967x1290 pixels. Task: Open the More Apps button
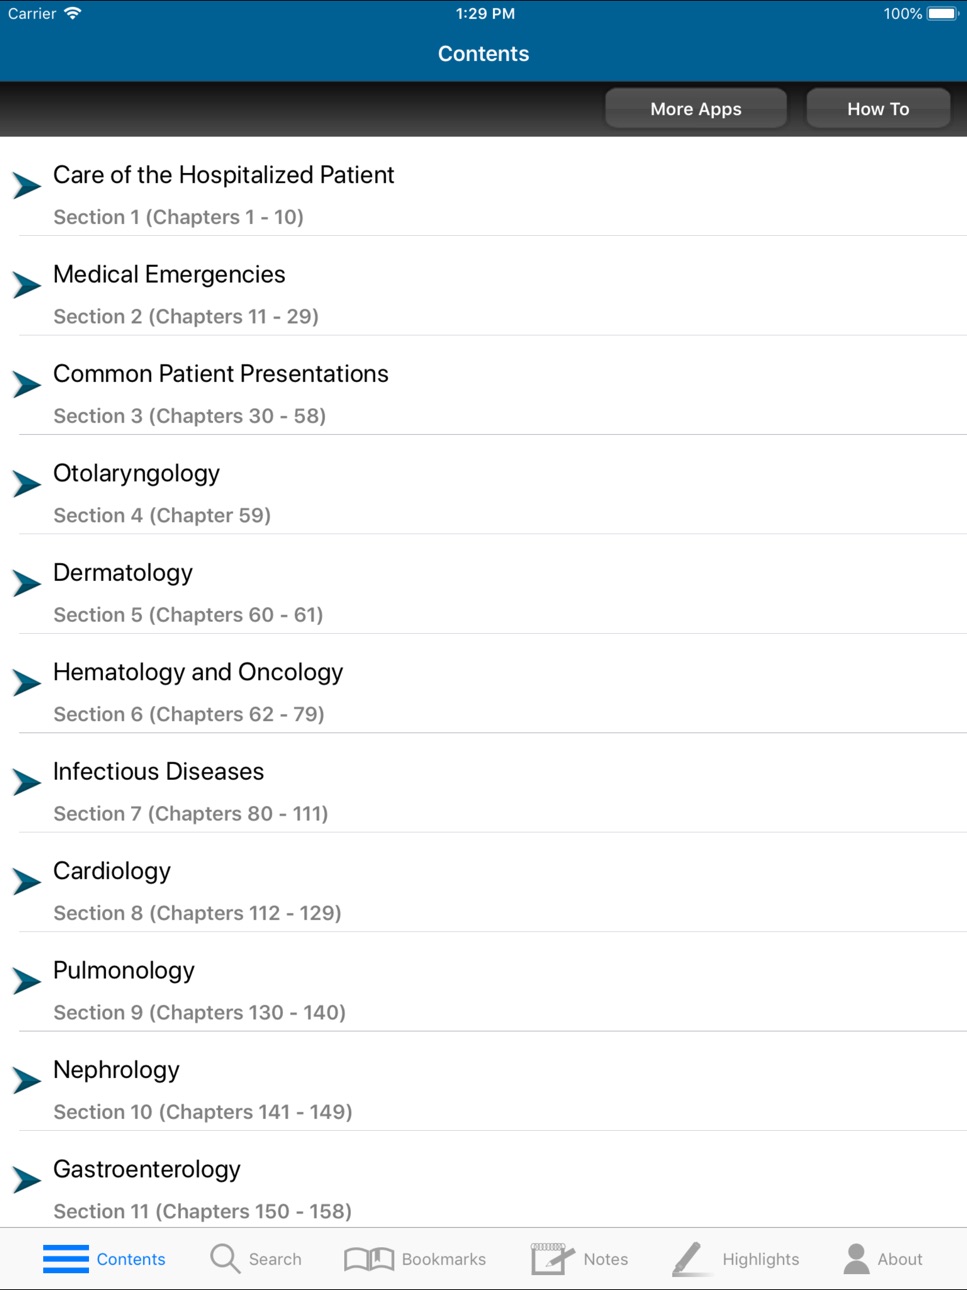tap(696, 108)
